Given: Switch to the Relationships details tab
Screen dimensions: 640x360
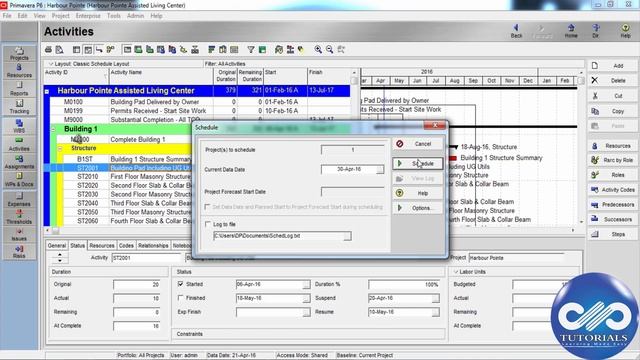Looking at the screenshot, I should (x=153, y=245).
